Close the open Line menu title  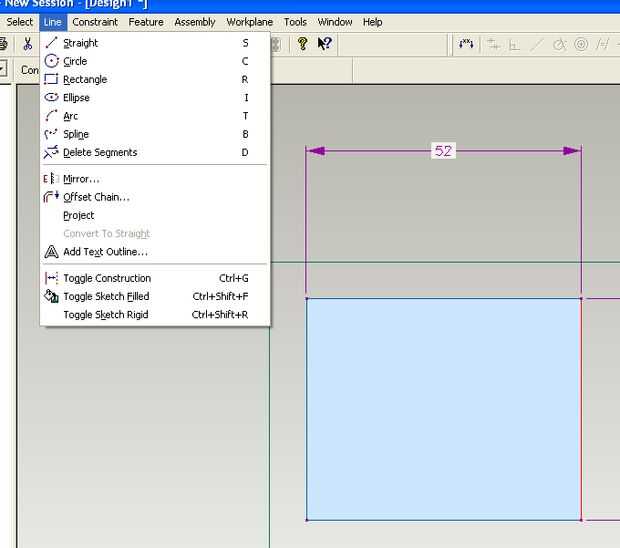click(53, 22)
